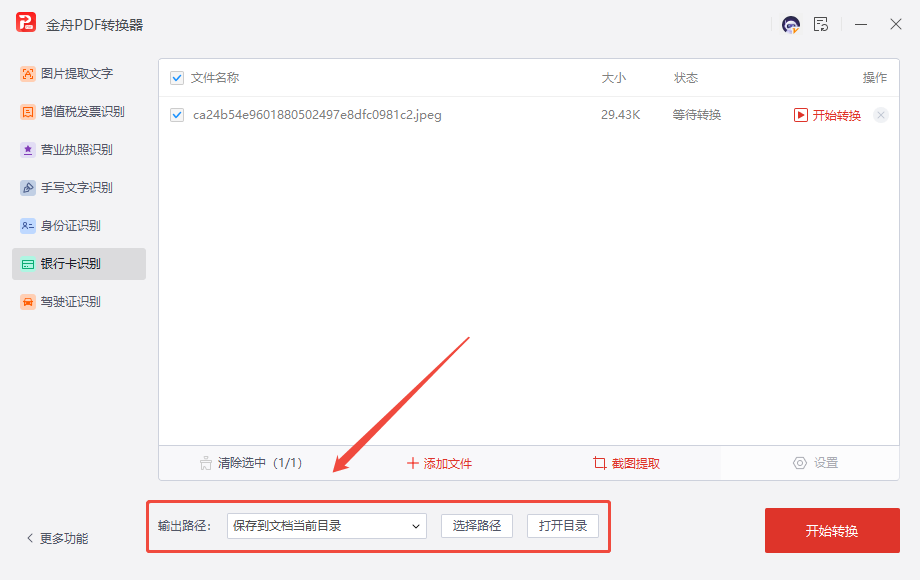
Task: Click the file name ca24b54e9601880502497e8dfc0981c2.jpeg
Action: click(x=317, y=115)
